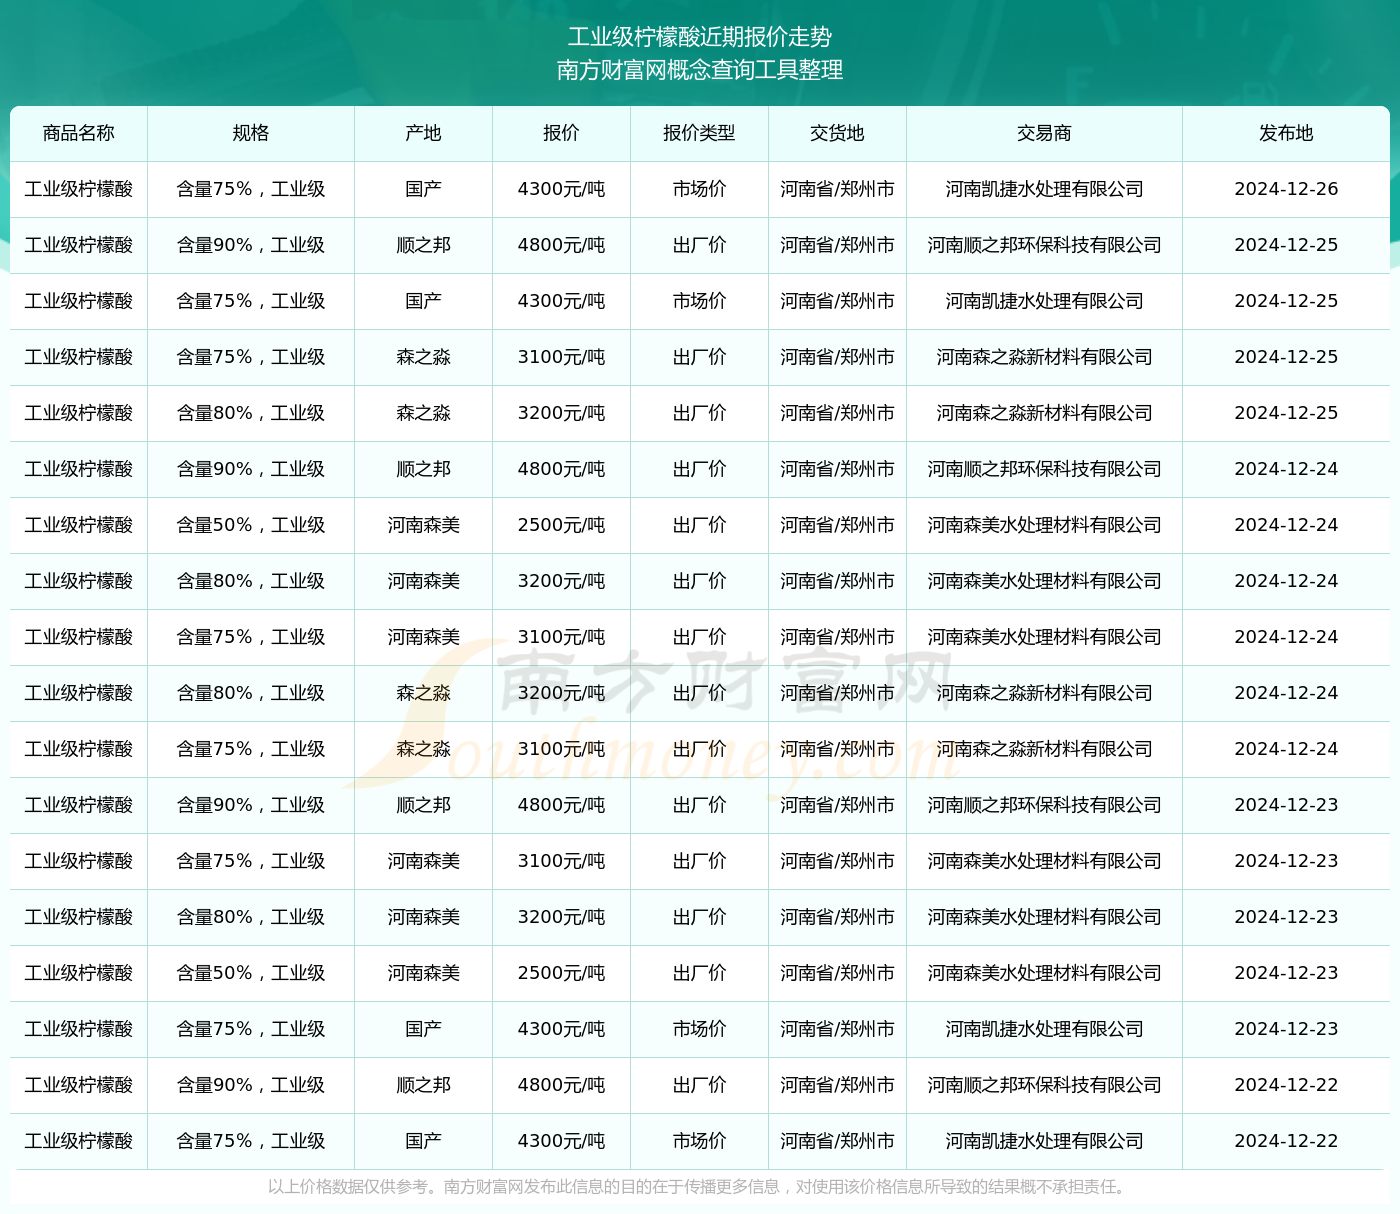Click 市场价 in the 2024-12-22 row
Viewport: 1400px width, 1214px height.
[699, 1141]
